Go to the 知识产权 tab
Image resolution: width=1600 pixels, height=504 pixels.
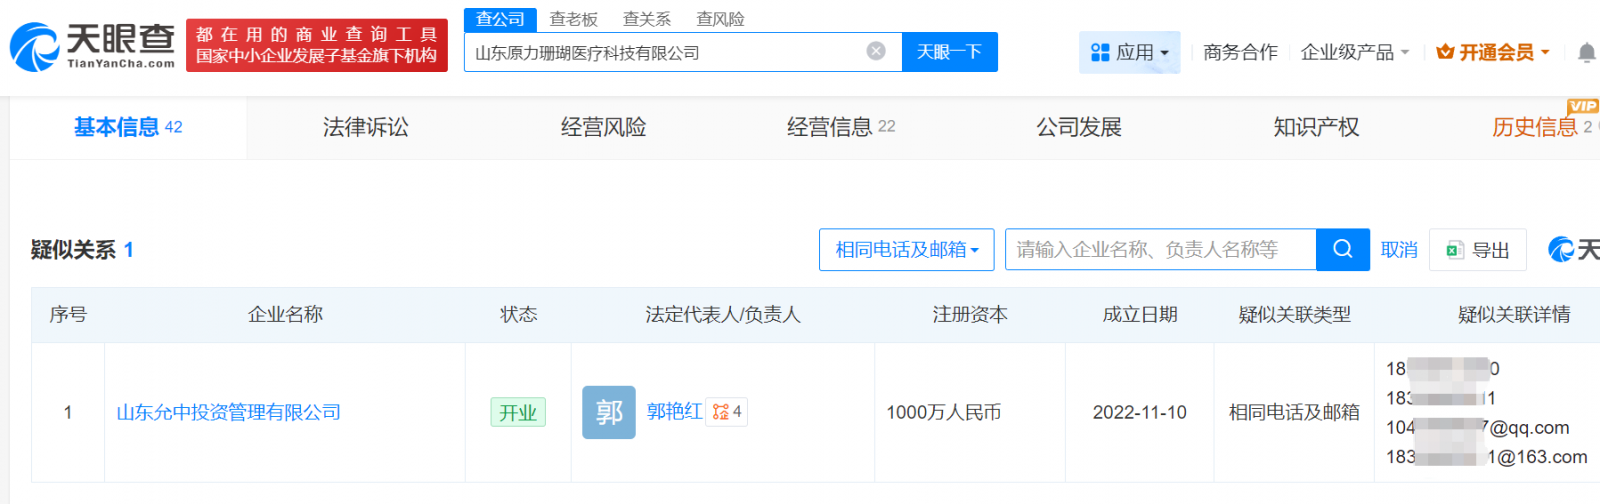[1315, 127]
